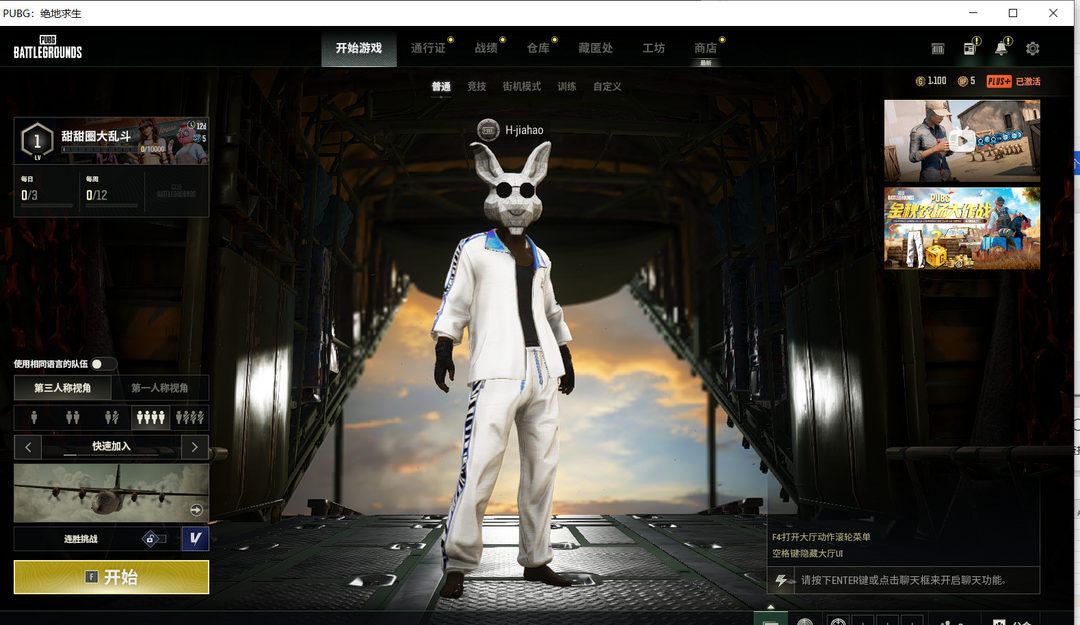Click the crate icon in the top bar
The image size is (1080, 625).
tap(938, 48)
